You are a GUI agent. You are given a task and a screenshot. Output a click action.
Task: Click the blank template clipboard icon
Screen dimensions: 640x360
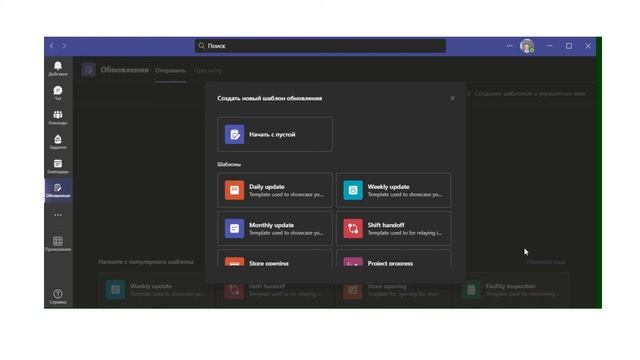coord(234,134)
